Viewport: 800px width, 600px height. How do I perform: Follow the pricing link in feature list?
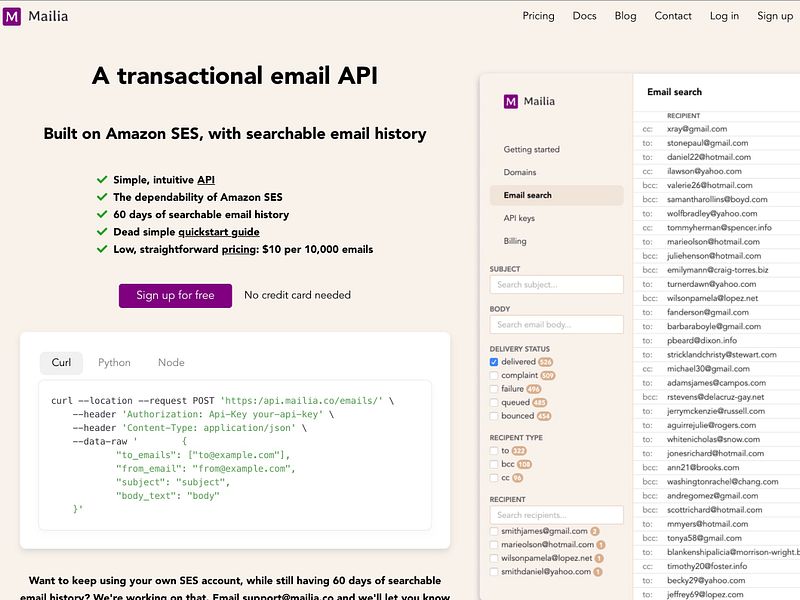pyautogui.click(x=239, y=249)
